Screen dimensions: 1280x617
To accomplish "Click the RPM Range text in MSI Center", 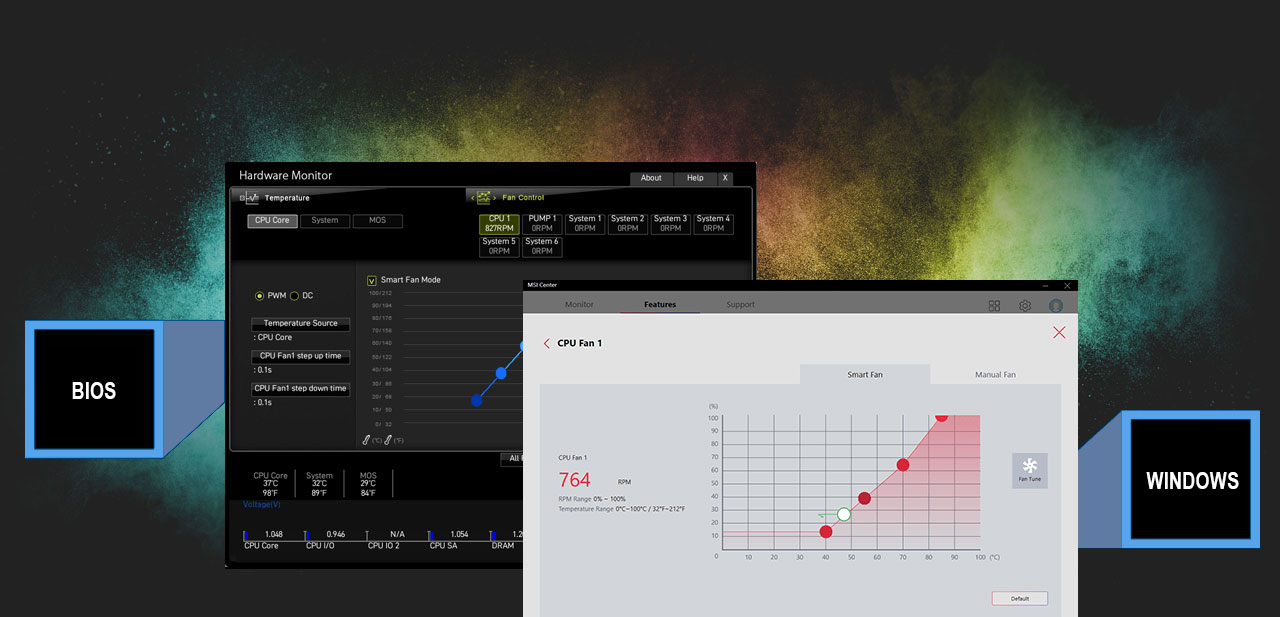I will (592, 499).
